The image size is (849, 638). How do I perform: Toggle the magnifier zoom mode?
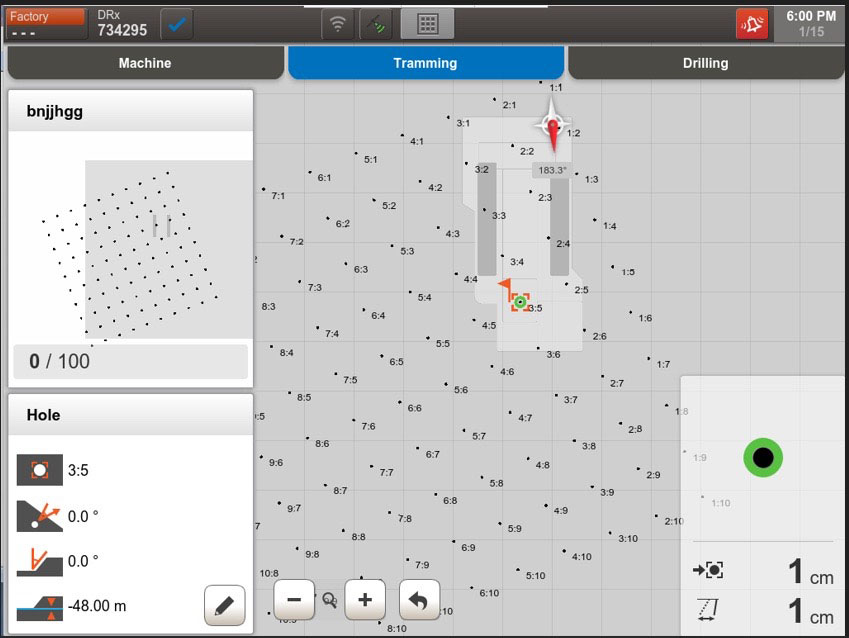coord(329,601)
